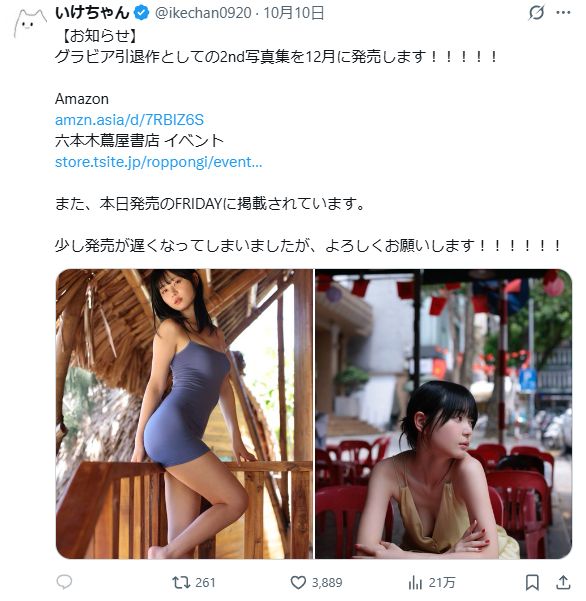Click the @ikechan0920 handle
Viewport: 586px width, 601px height.
203,13
